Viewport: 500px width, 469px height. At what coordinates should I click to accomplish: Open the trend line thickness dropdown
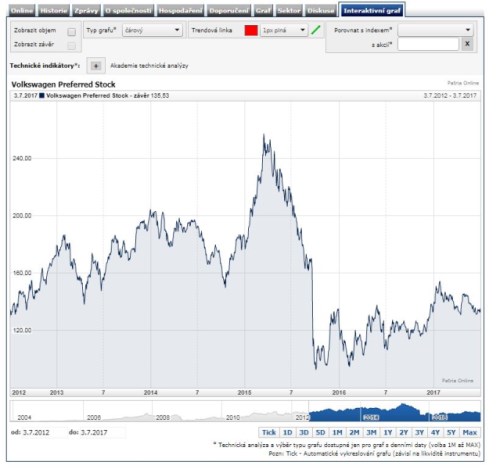[284, 30]
